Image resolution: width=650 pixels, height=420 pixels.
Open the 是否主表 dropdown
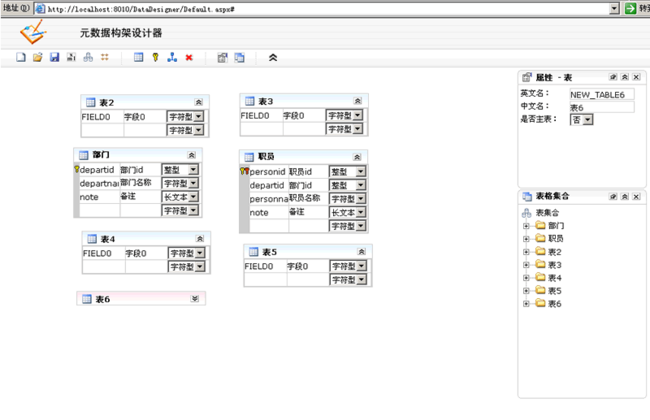(x=582, y=120)
